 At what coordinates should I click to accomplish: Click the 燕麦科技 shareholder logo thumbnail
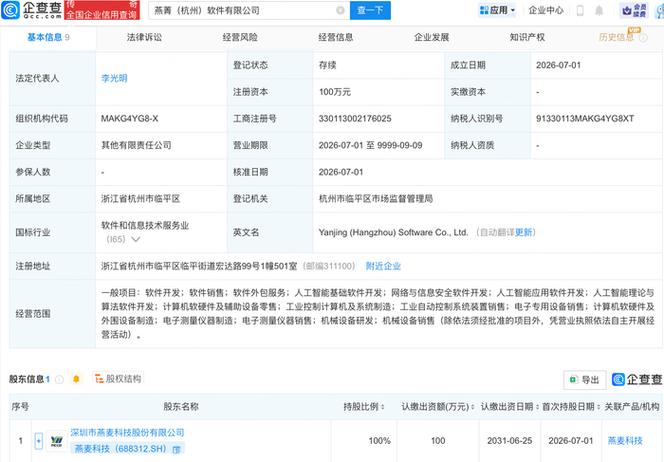[x=56, y=441]
